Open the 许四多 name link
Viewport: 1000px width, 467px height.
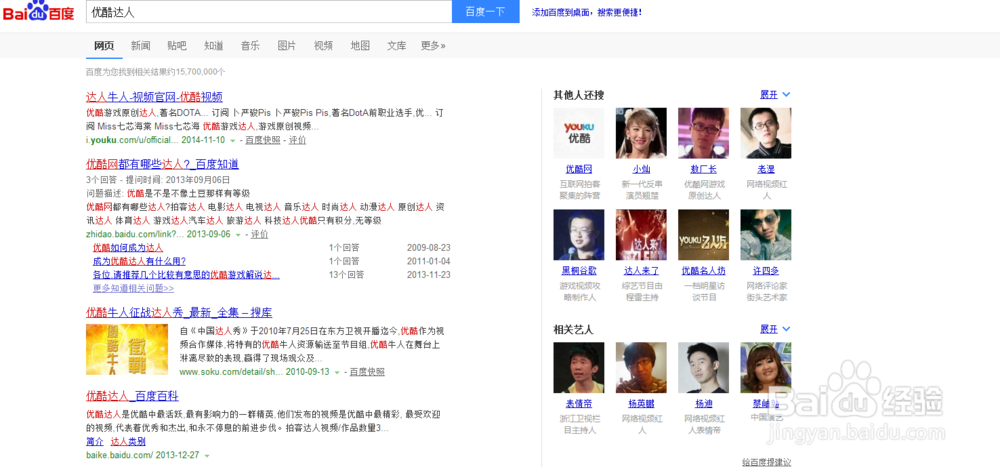[766, 271]
